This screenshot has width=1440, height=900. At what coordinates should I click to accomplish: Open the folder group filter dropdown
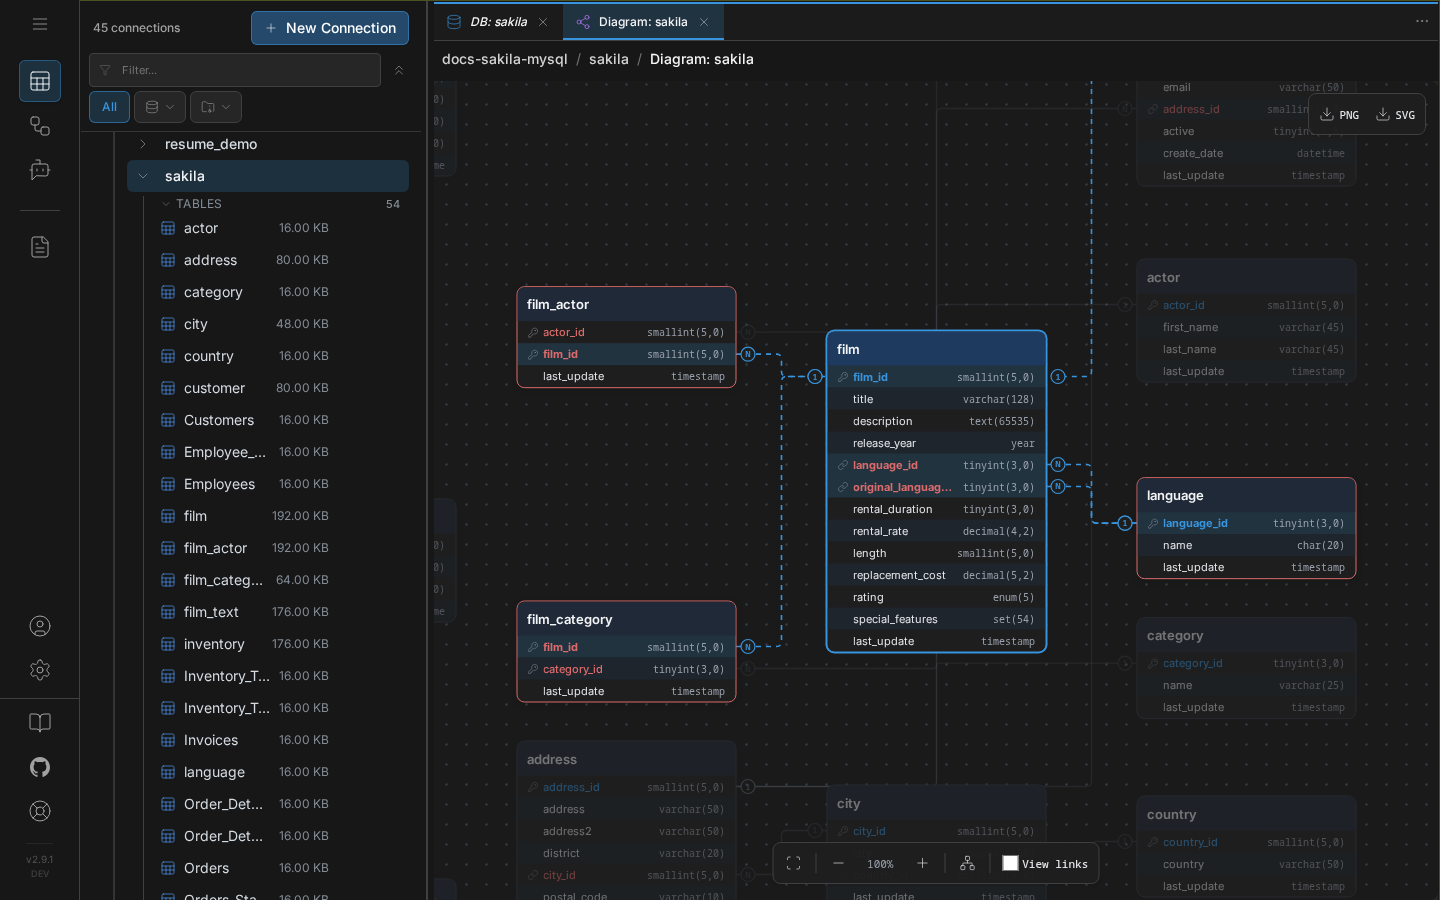click(x=215, y=107)
